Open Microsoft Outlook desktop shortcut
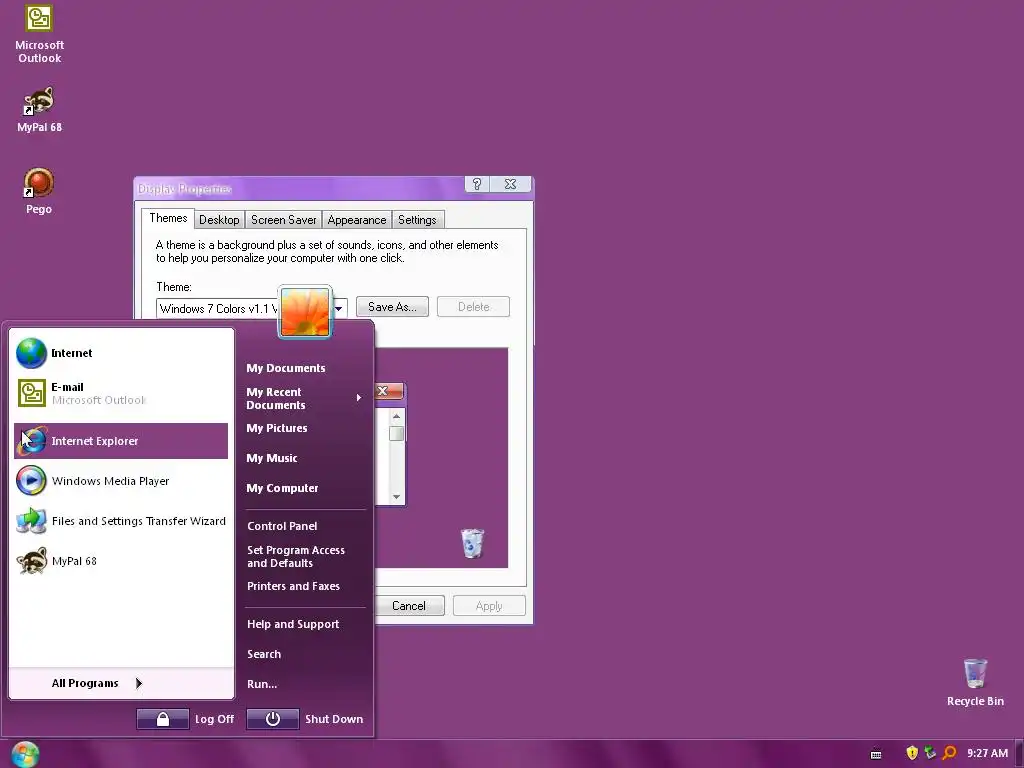The width and height of the screenshot is (1024, 768). point(39,34)
